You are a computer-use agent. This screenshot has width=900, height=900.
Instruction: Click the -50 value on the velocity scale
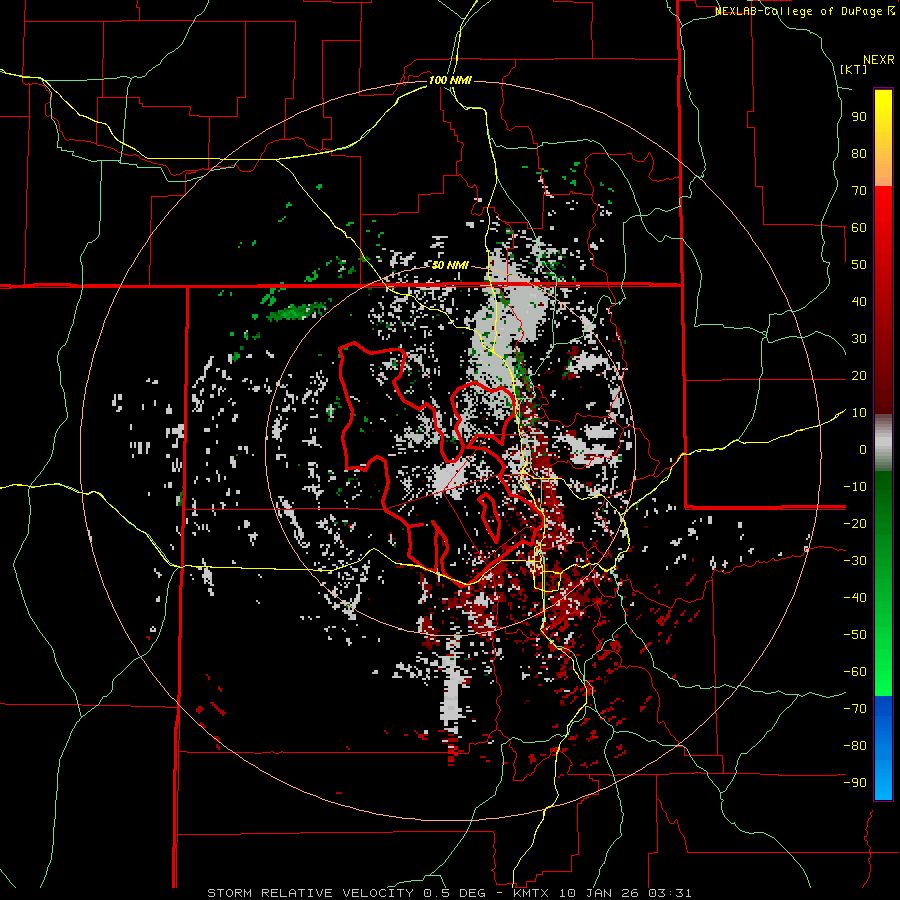[x=855, y=634]
